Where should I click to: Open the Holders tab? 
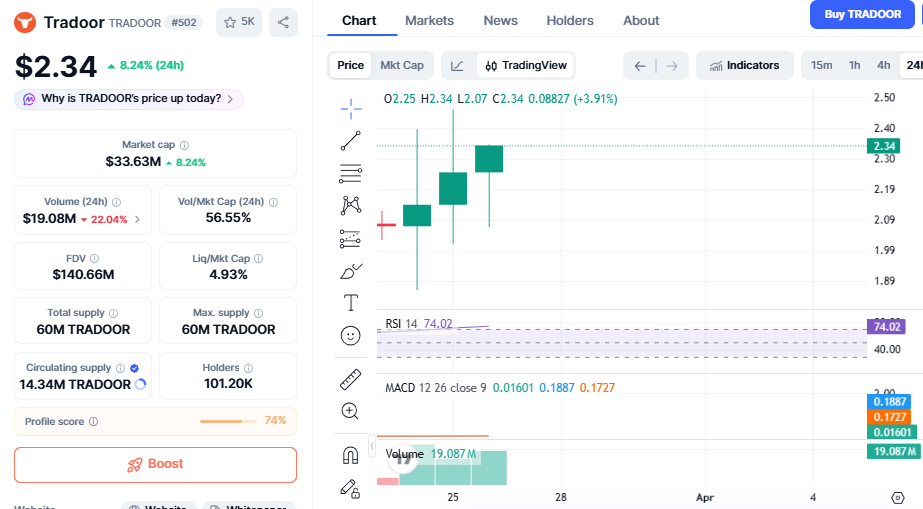coord(570,21)
